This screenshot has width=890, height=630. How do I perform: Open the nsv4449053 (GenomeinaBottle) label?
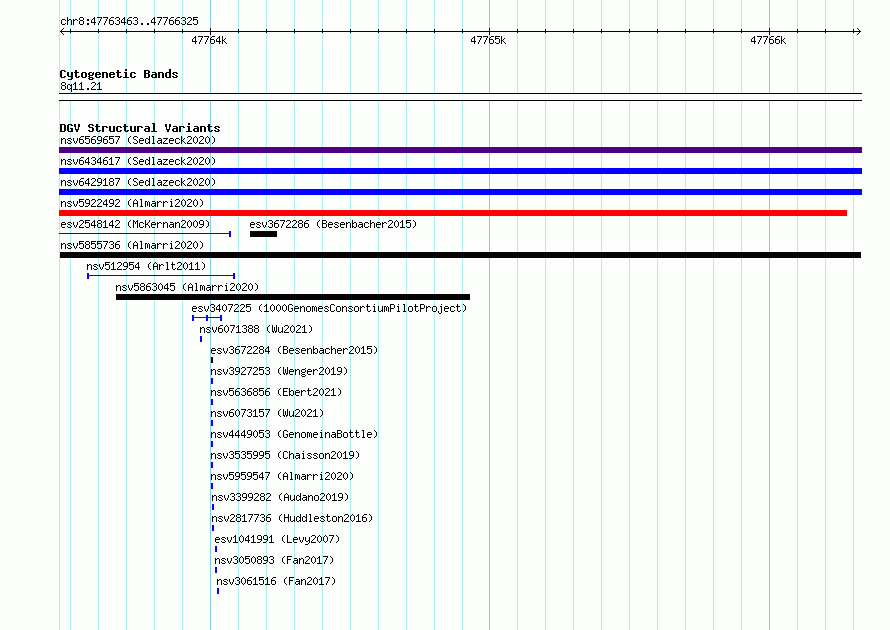click(x=294, y=434)
